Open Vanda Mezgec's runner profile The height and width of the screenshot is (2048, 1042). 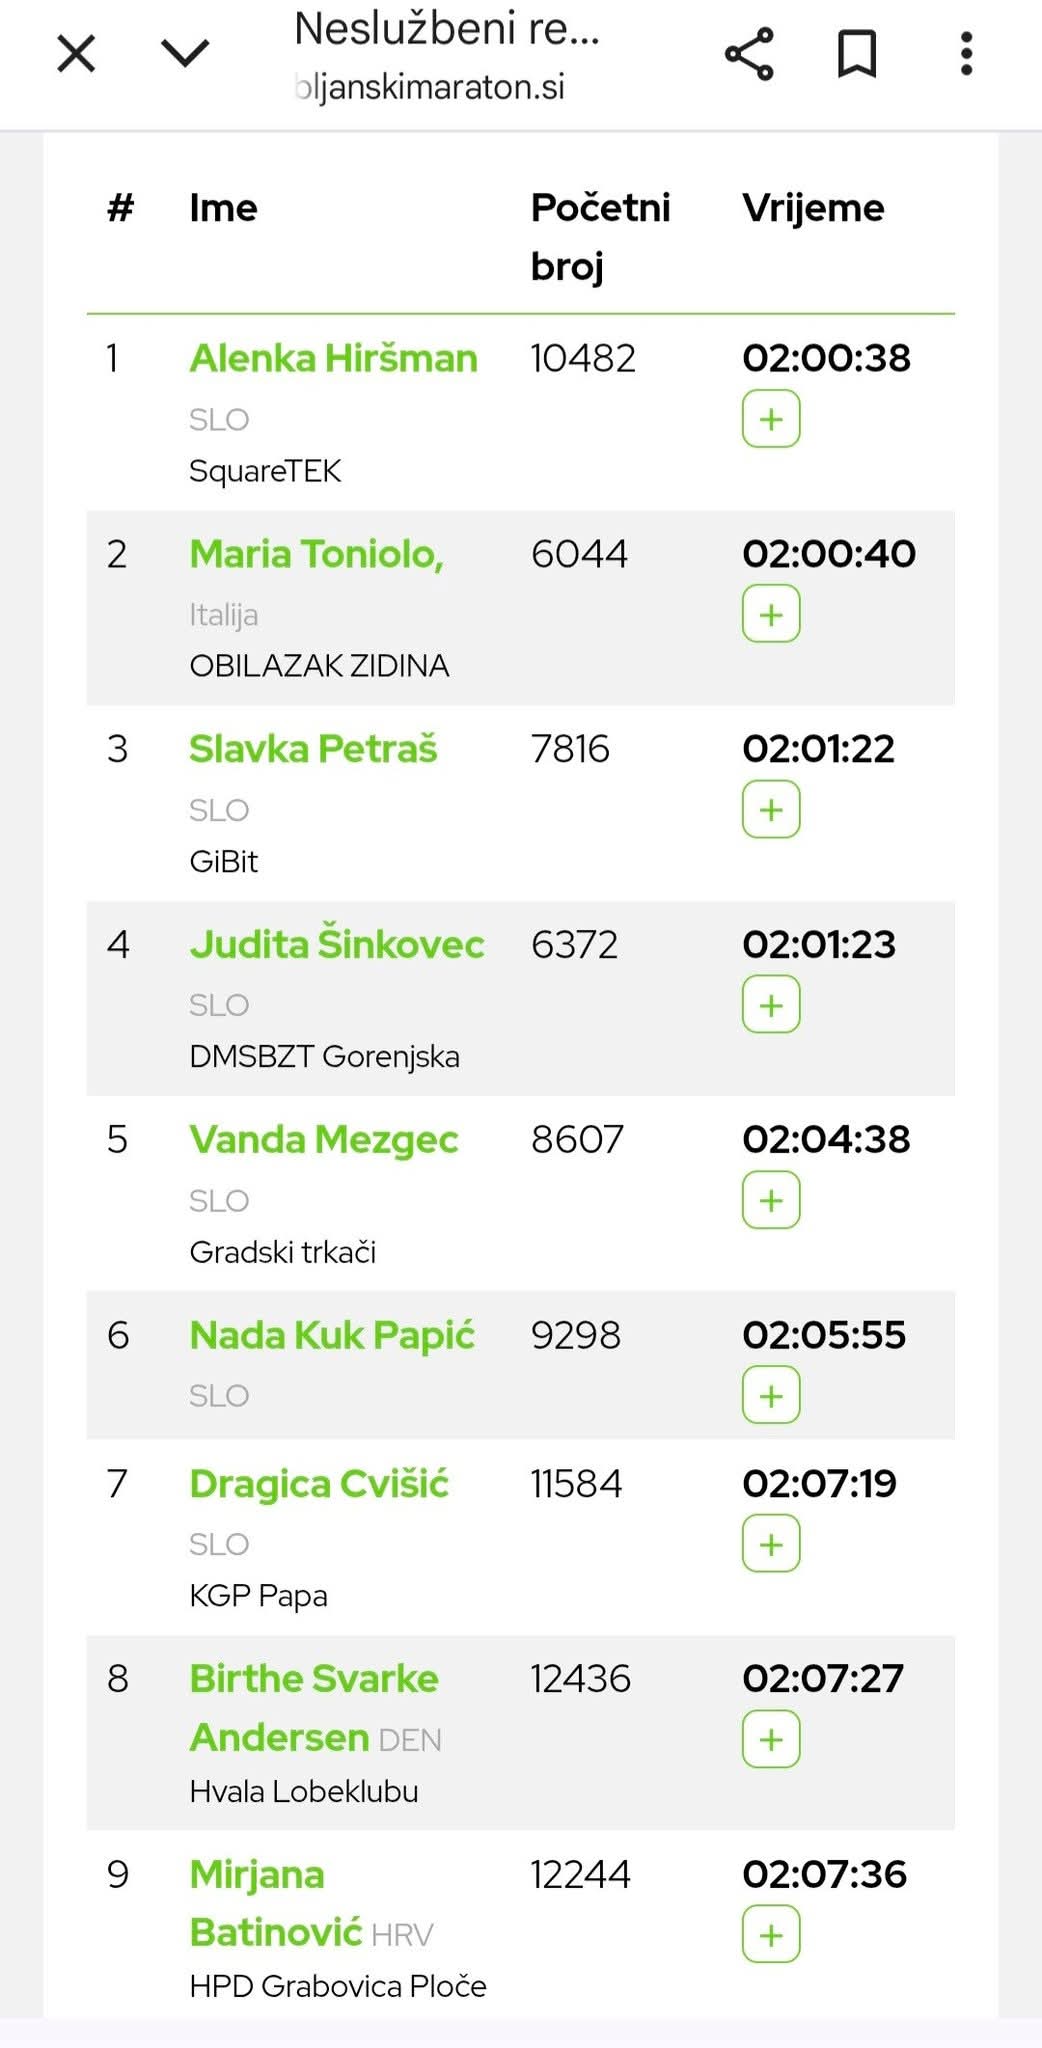(x=324, y=1140)
